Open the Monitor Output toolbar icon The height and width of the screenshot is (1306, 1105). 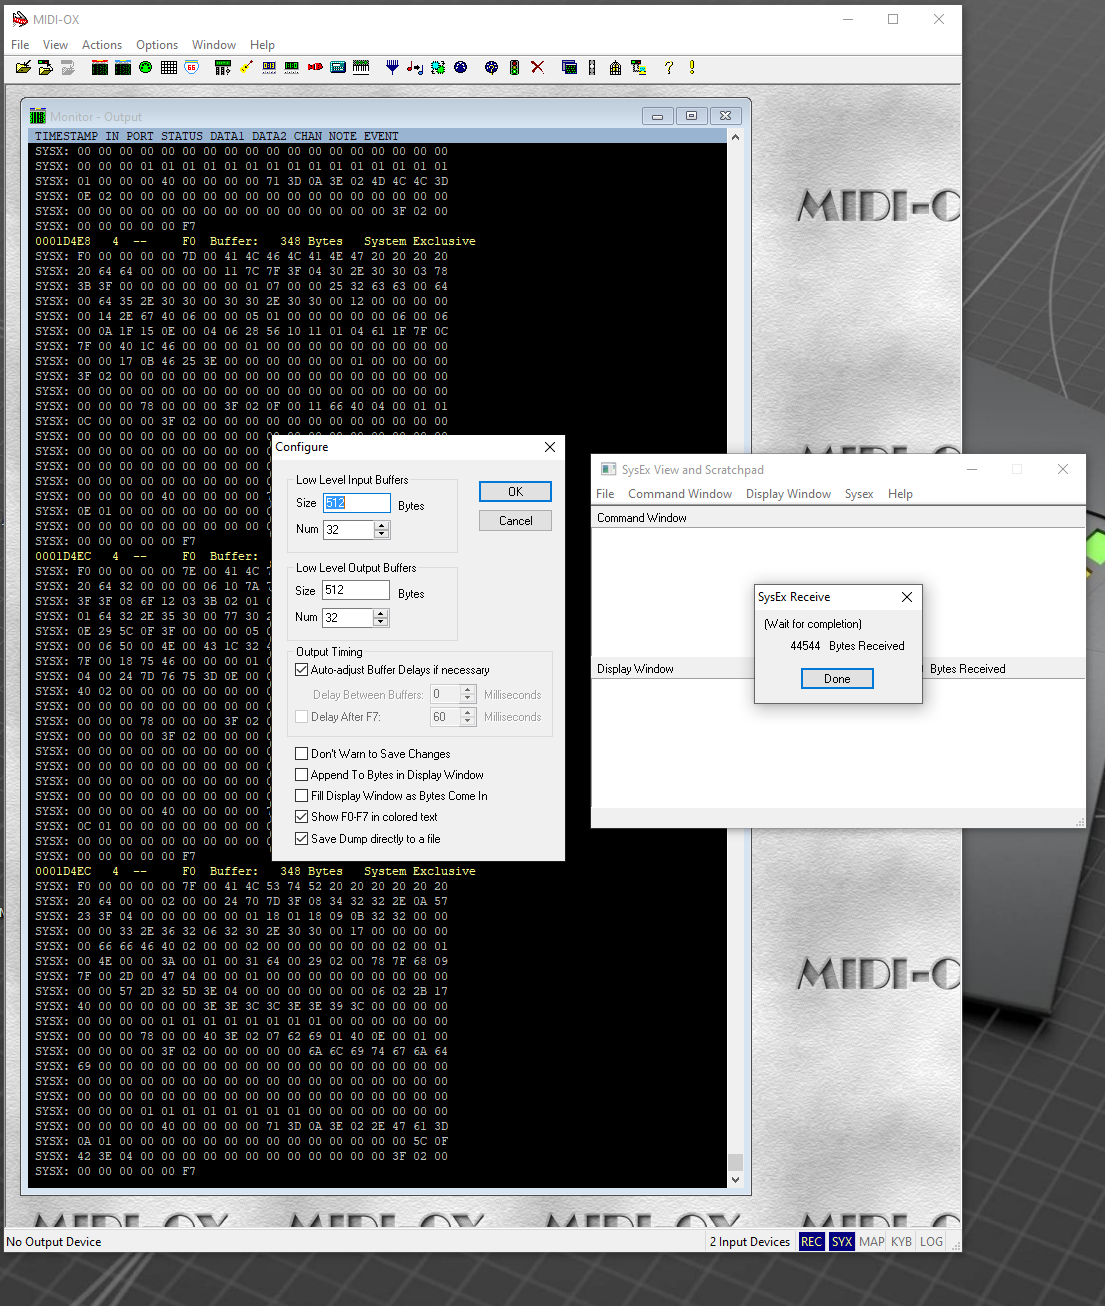[123, 68]
